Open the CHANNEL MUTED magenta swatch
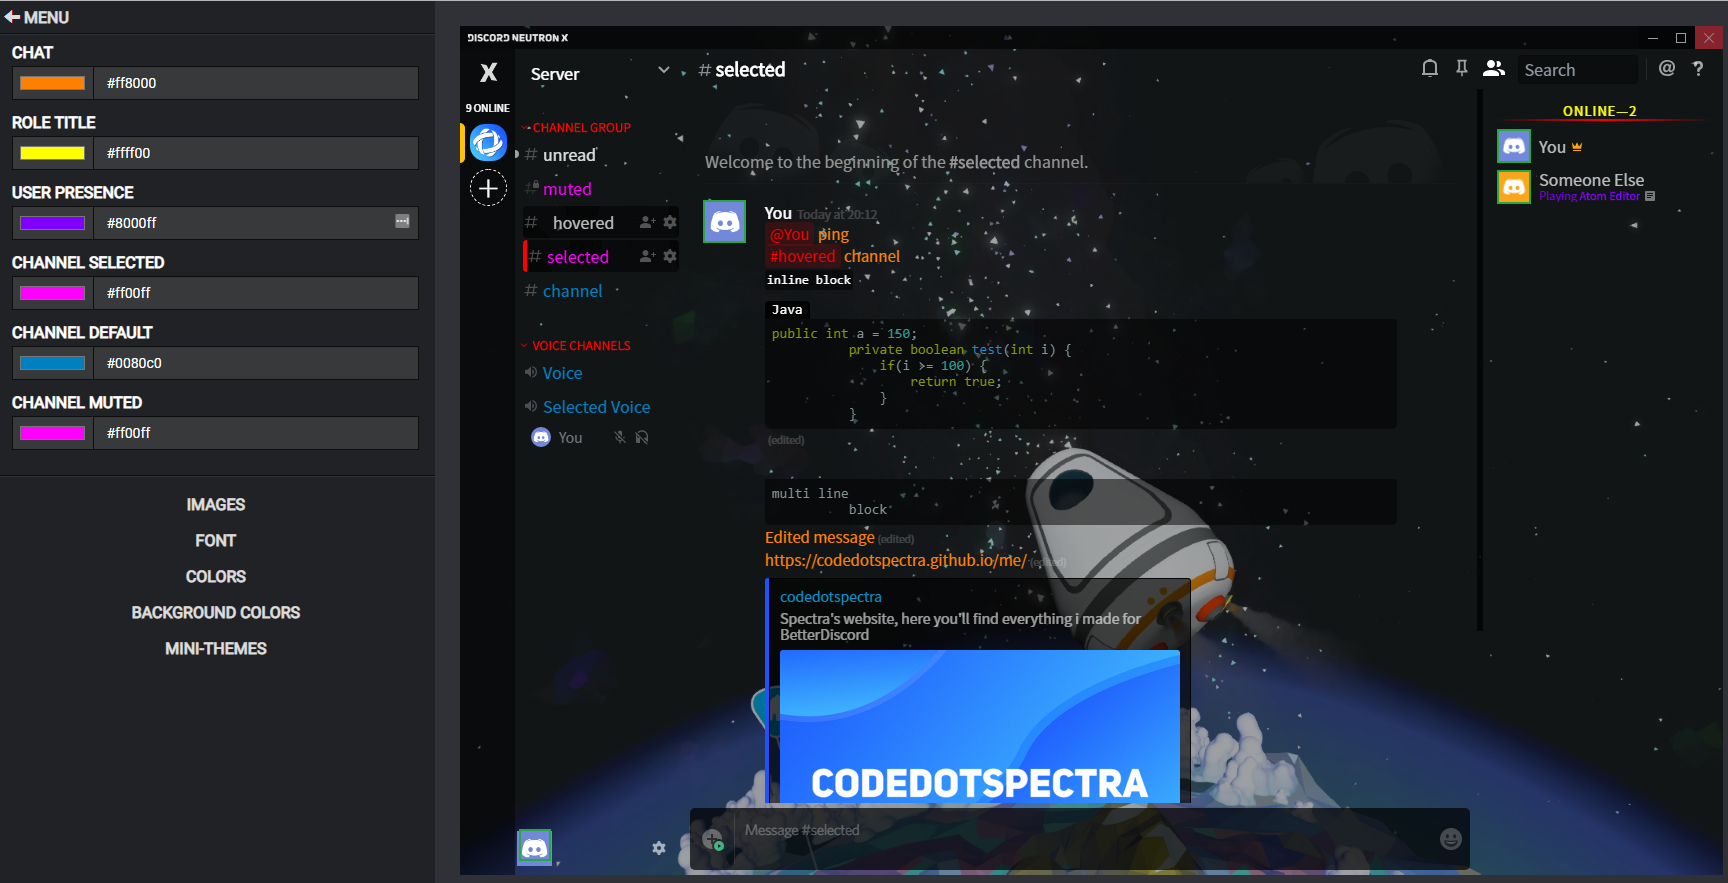Viewport: 1728px width, 883px height. tap(53, 433)
